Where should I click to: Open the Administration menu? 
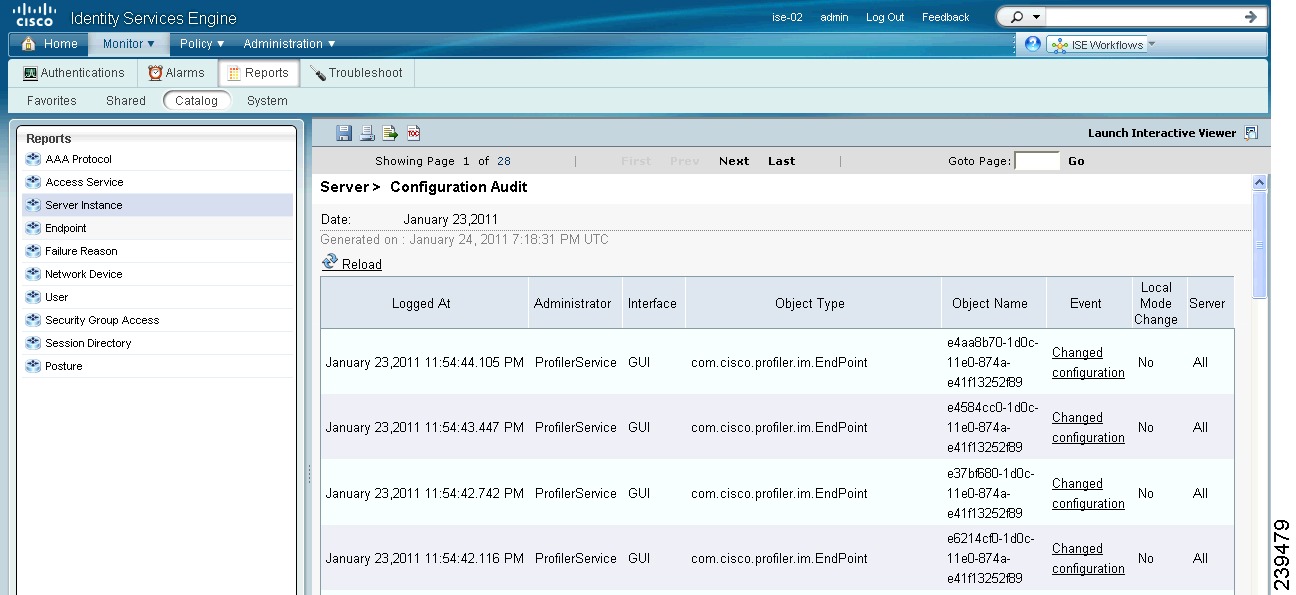[x=290, y=44]
